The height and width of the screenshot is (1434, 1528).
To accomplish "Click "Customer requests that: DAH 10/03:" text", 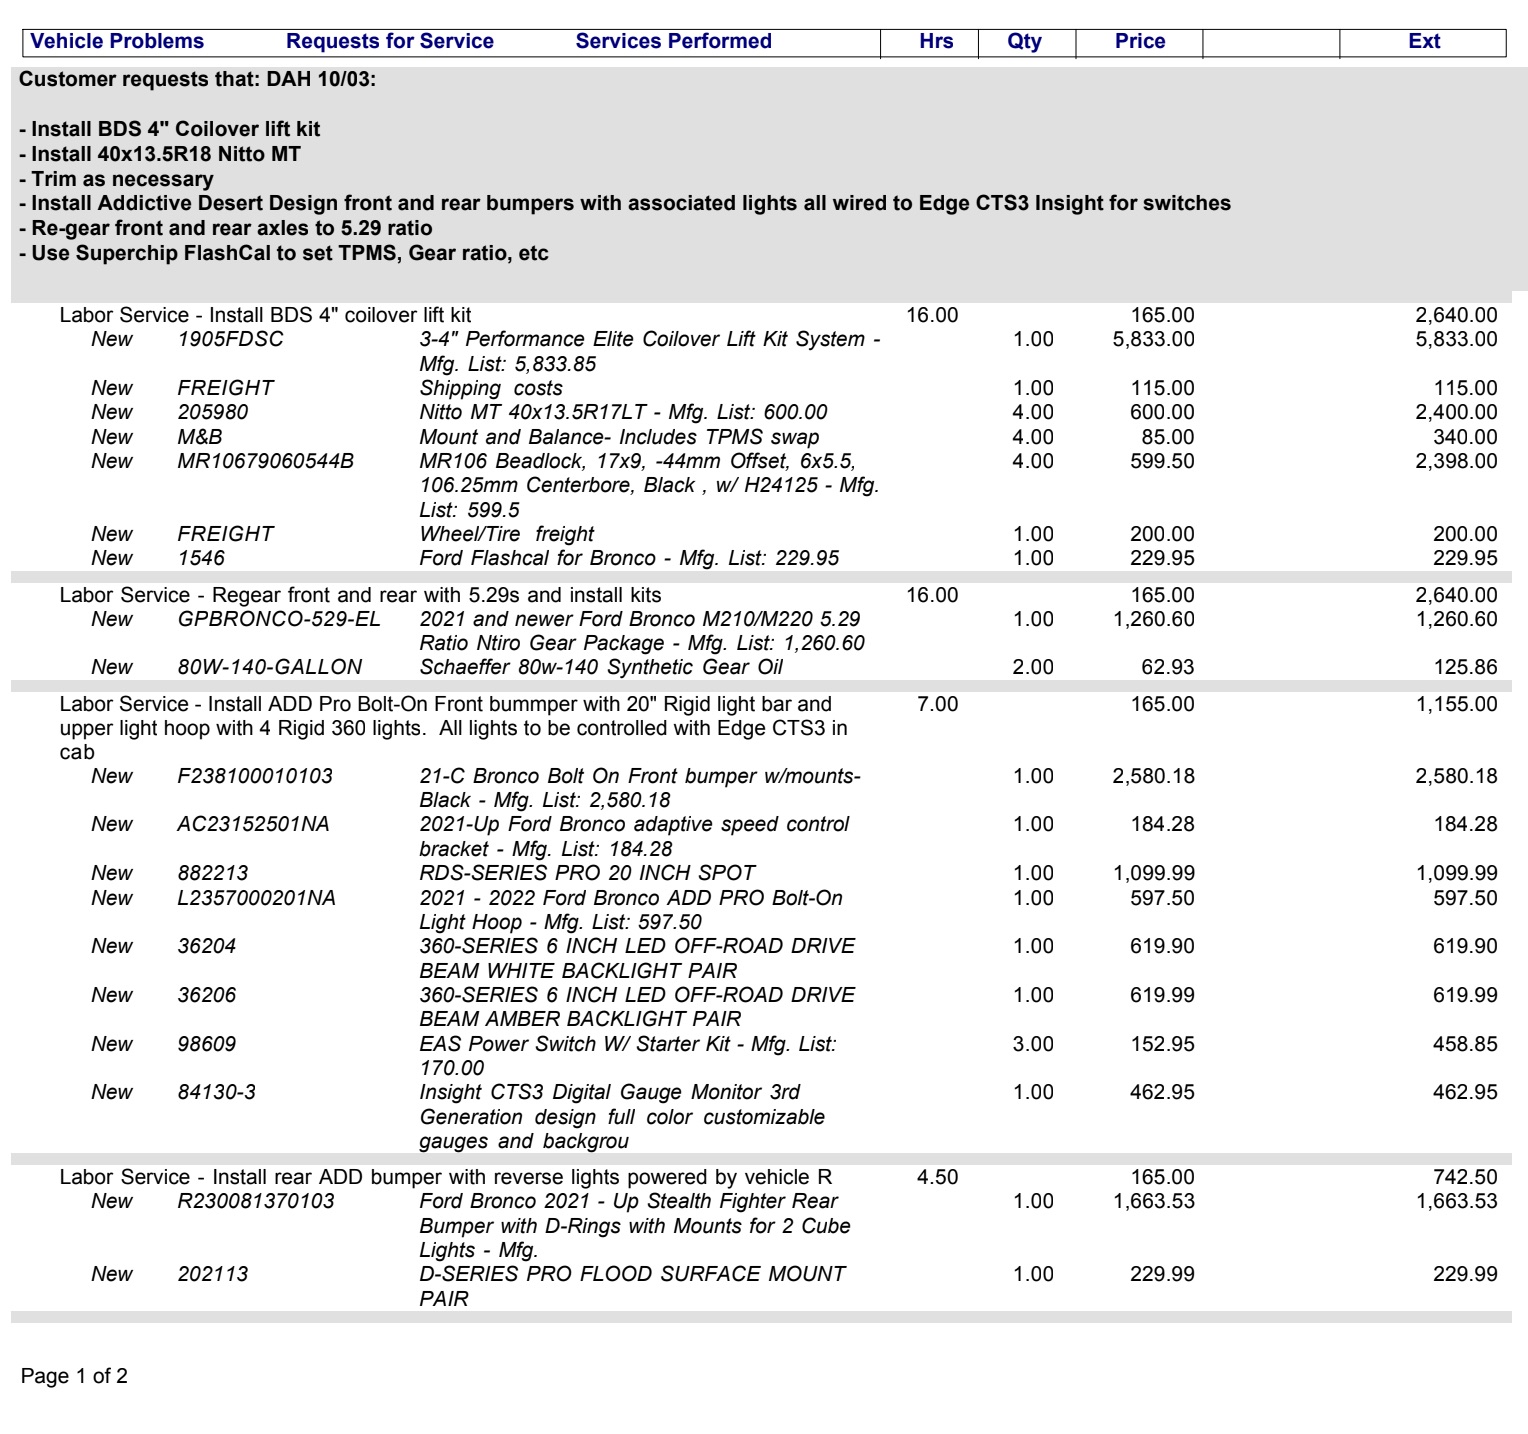I will [x=198, y=80].
